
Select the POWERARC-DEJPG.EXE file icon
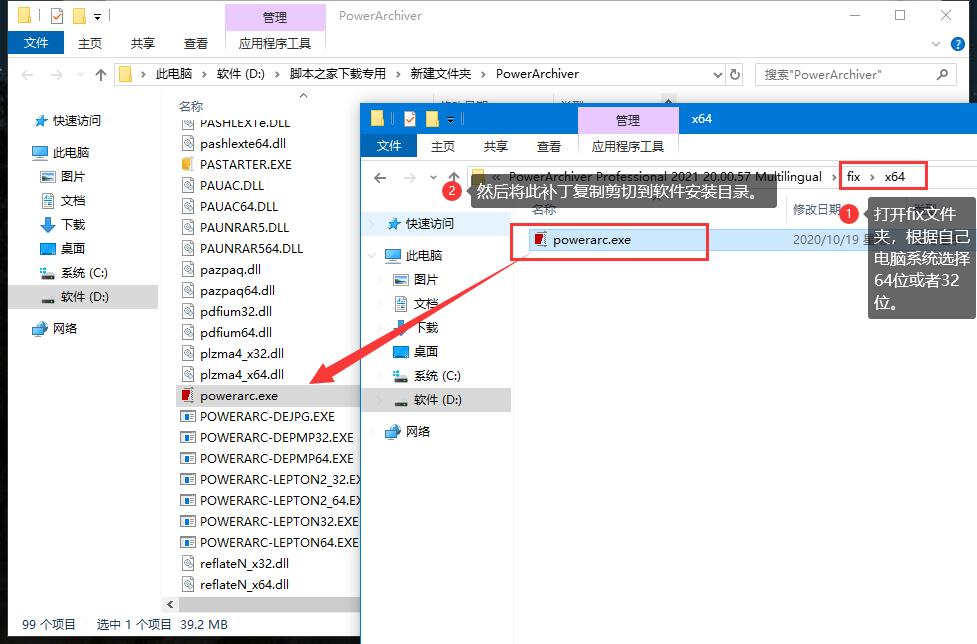click(x=188, y=417)
